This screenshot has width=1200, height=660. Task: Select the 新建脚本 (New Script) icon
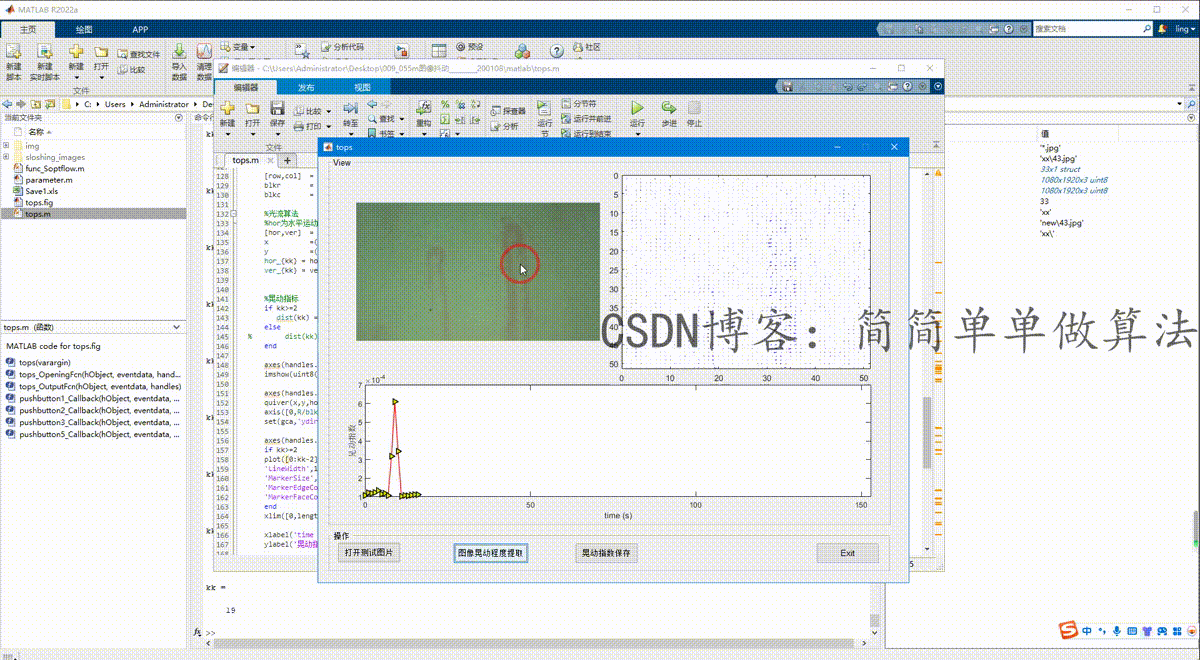pyautogui.click(x=14, y=58)
